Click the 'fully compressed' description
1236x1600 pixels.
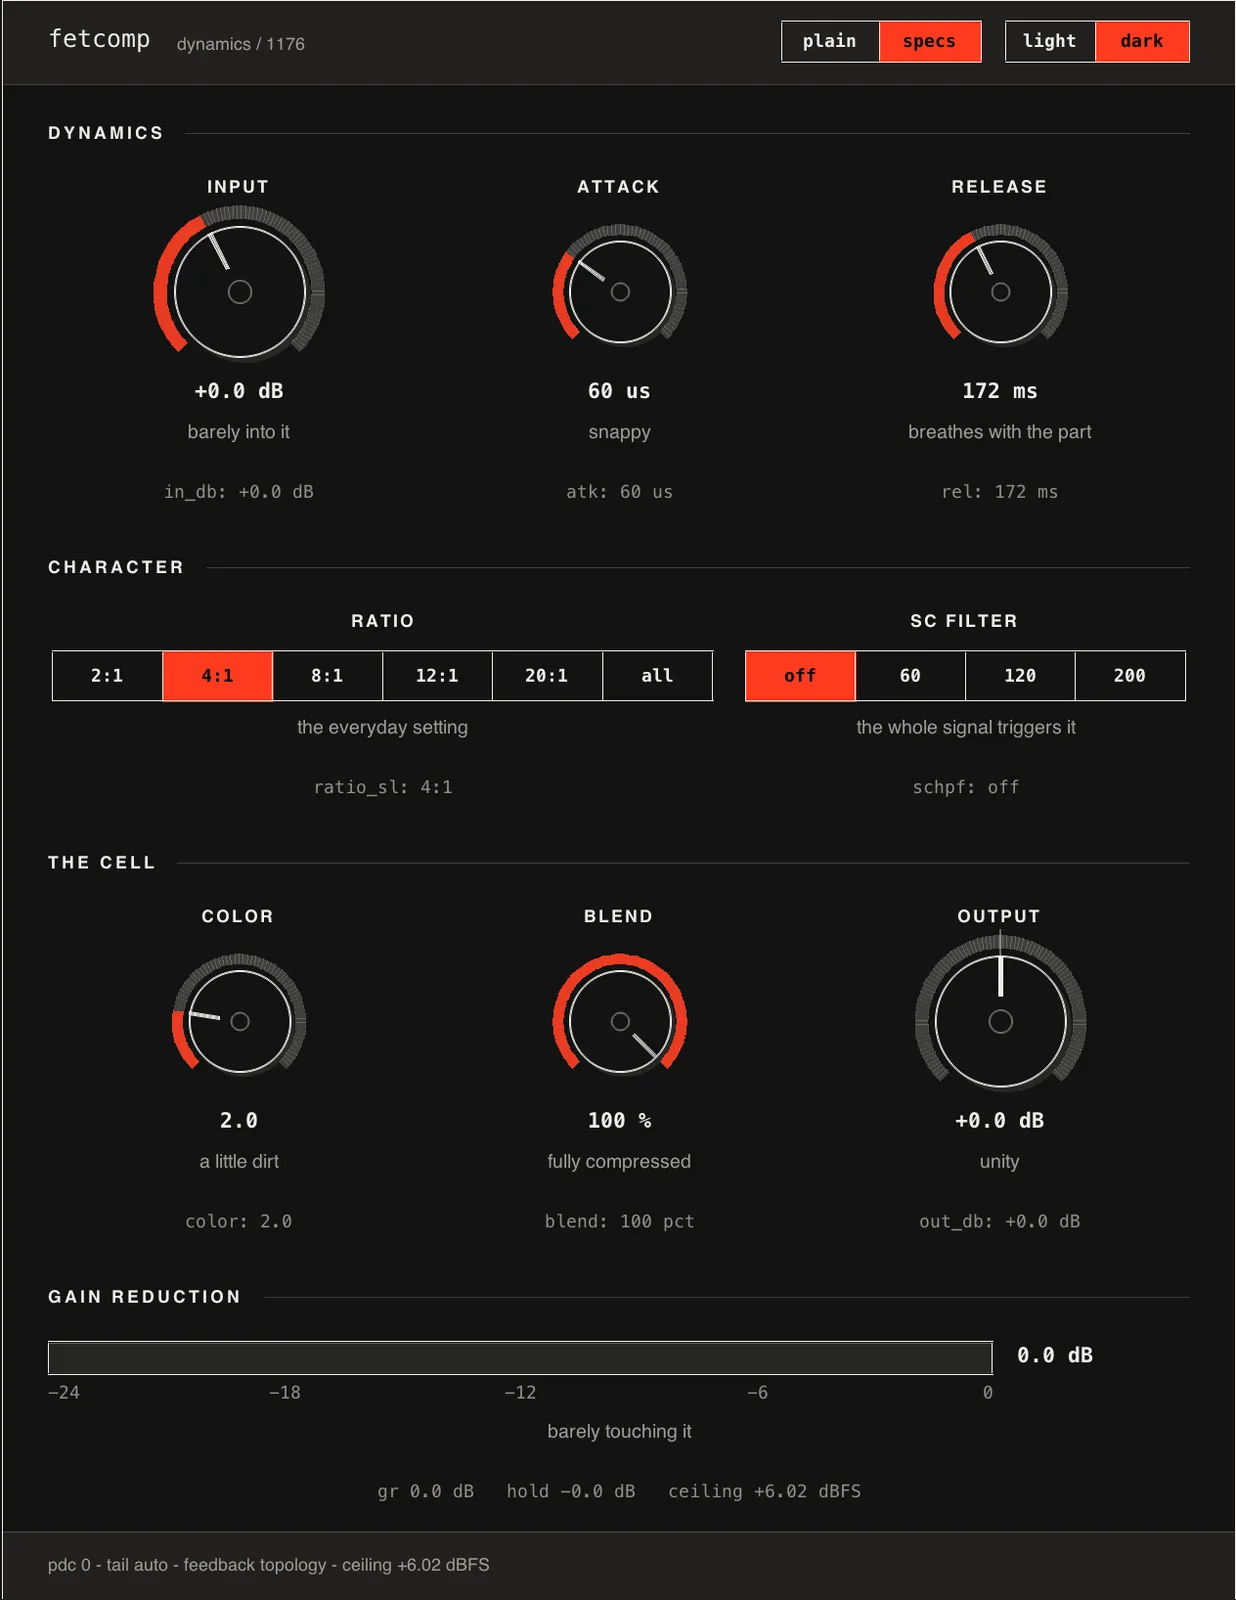click(x=619, y=1161)
